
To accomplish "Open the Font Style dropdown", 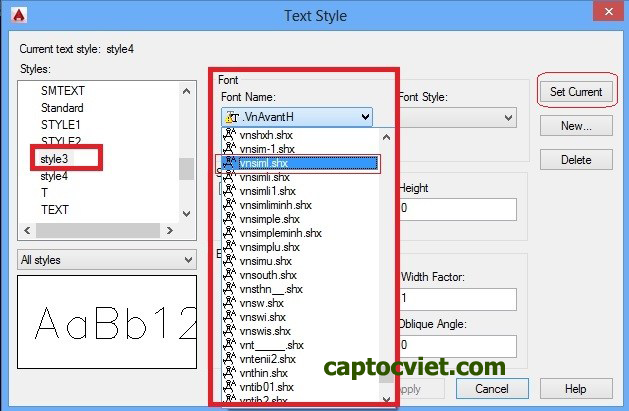I will (457, 118).
